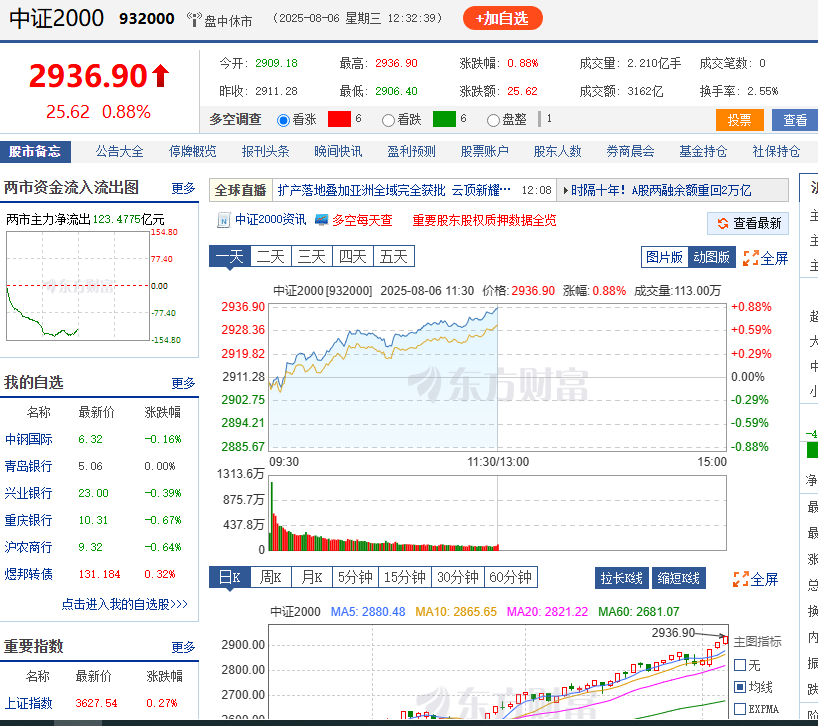Click the 查看最新 button
The image size is (818, 726).
748,224
